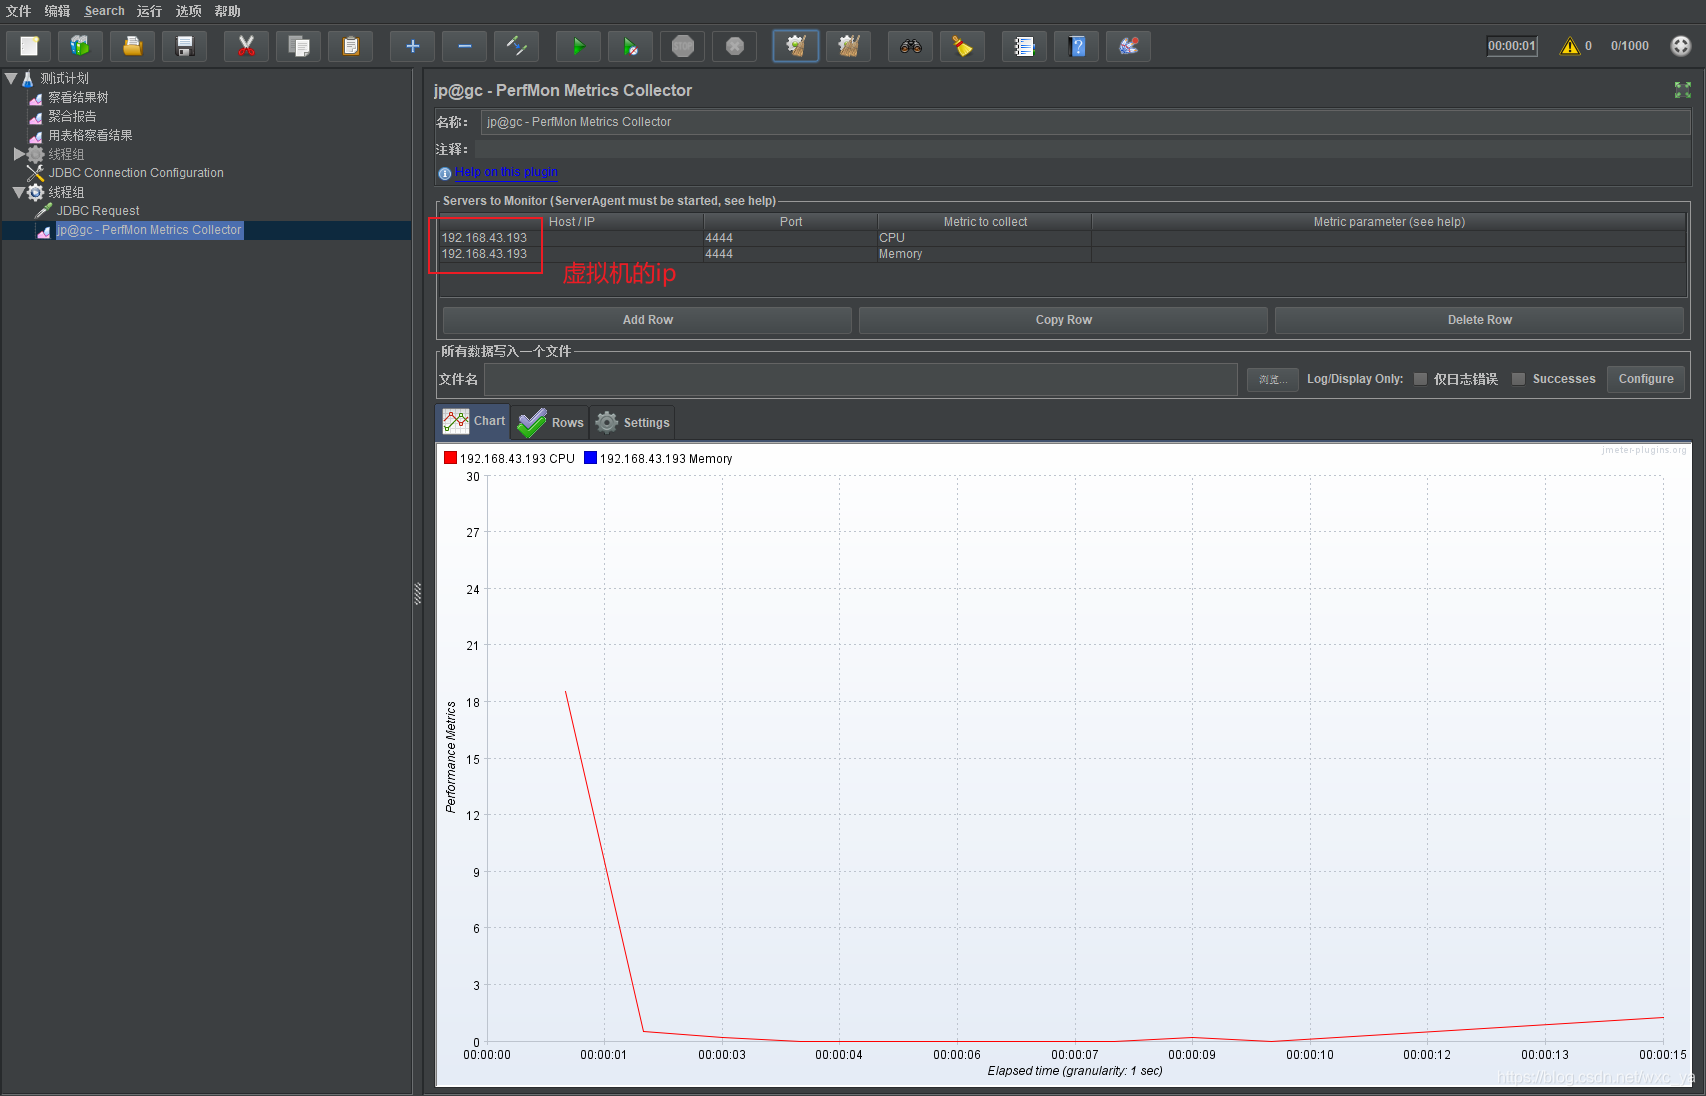
Task: Click the Paste clipboard icon
Action: click(x=350, y=46)
